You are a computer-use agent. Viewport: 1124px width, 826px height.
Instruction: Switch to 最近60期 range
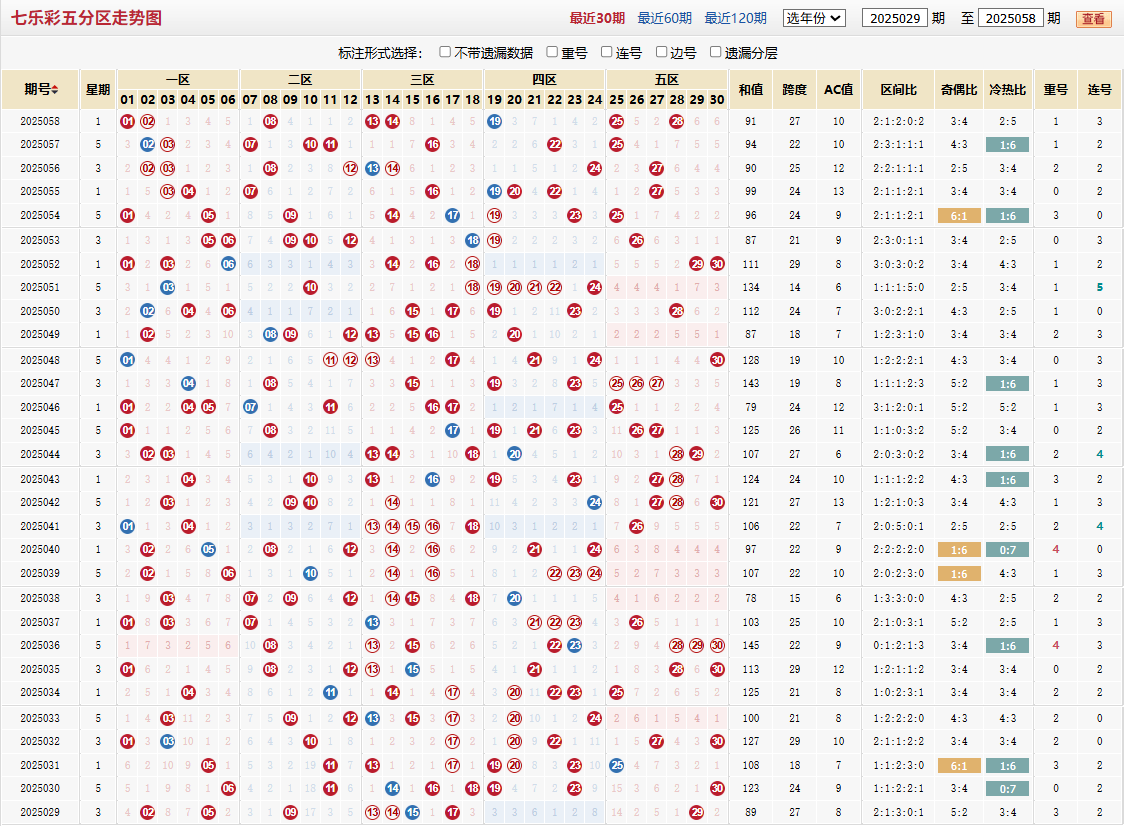[x=665, y=18]
